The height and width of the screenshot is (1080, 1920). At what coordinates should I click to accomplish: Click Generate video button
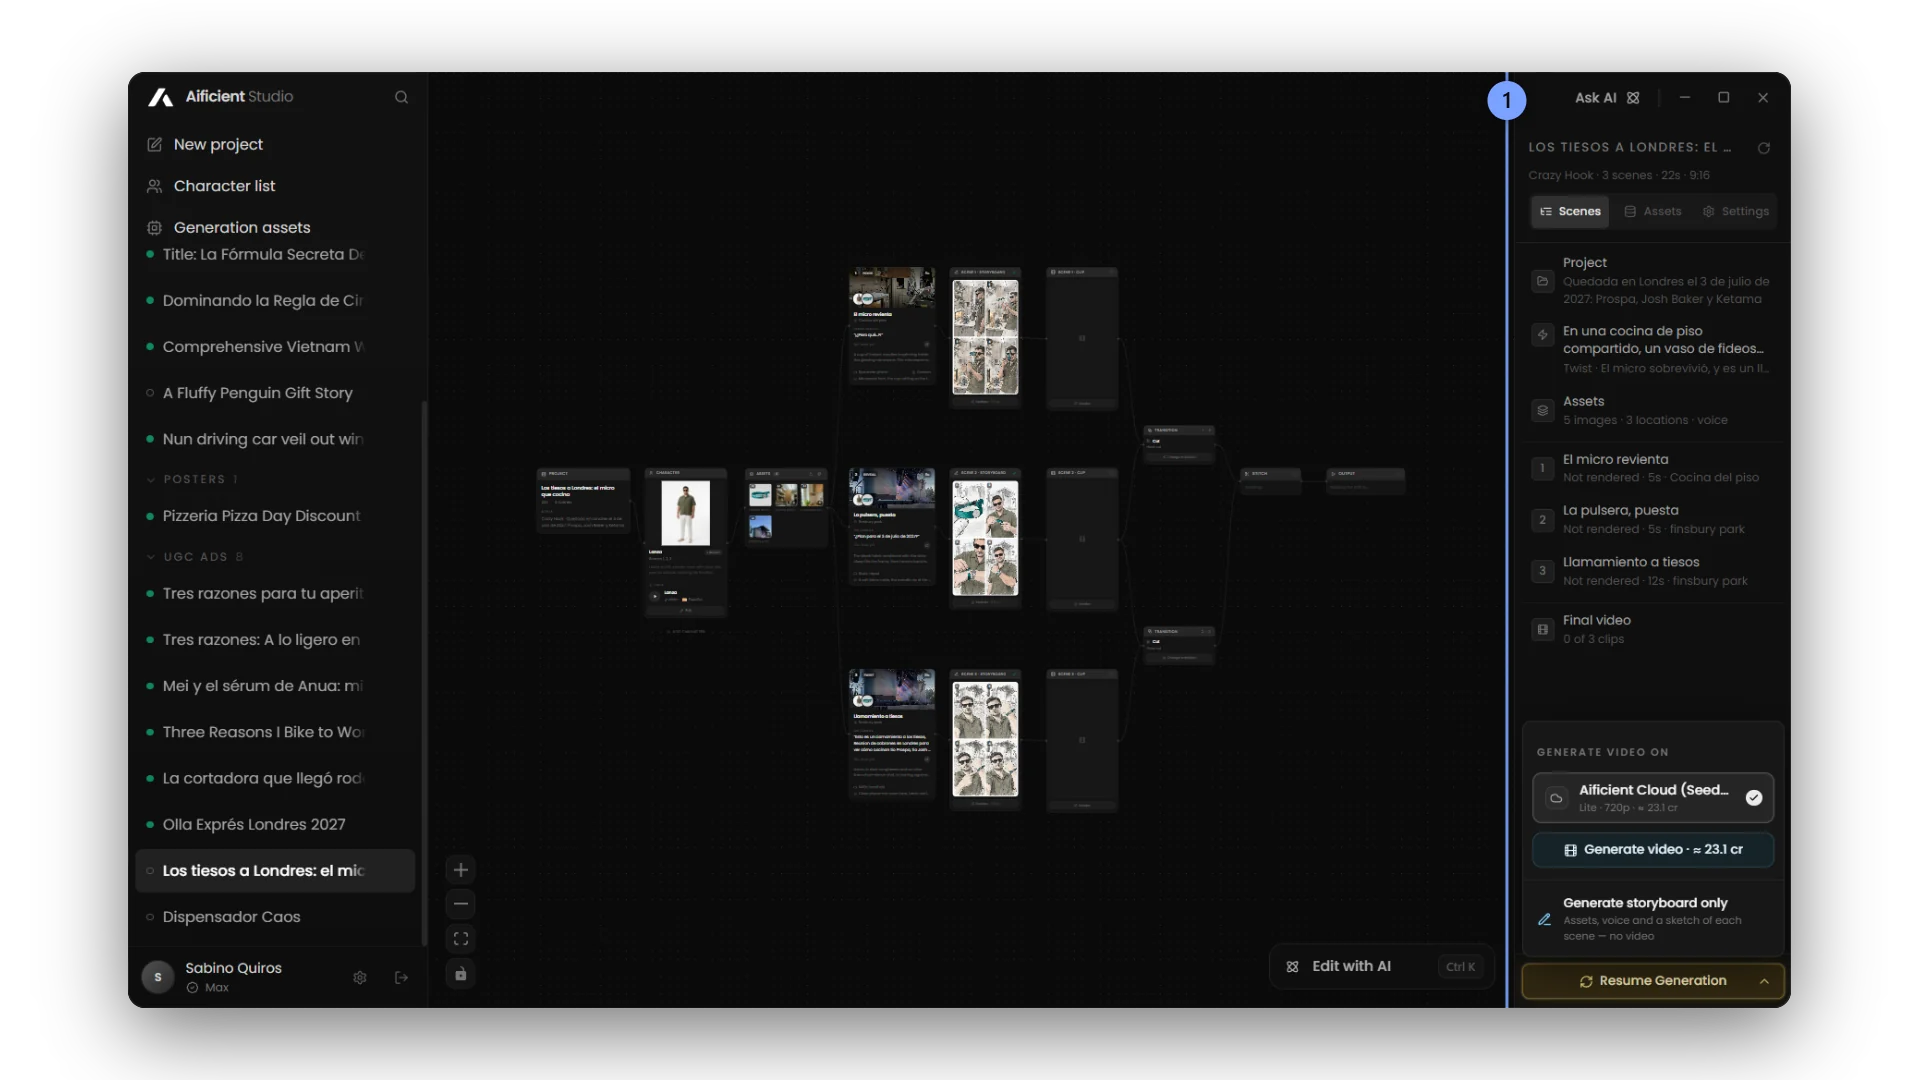click(x=1653, y=849)
